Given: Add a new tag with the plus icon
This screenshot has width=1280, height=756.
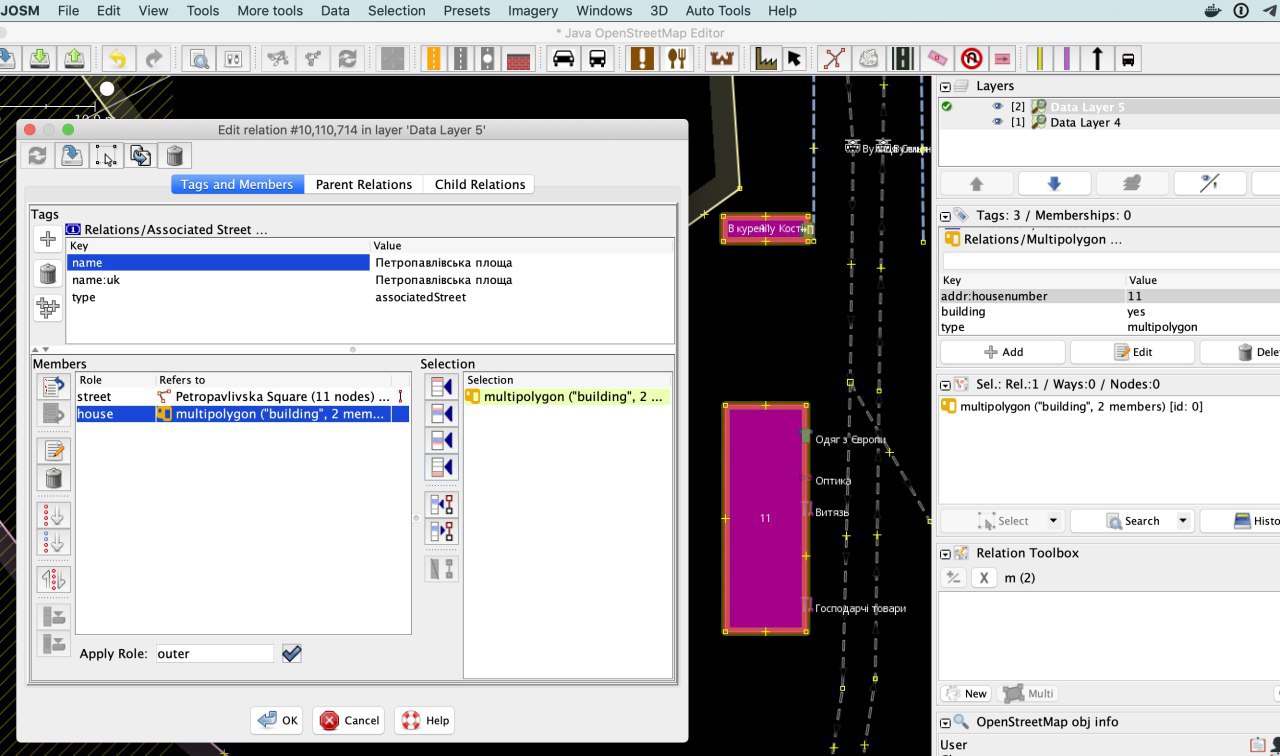Looking at the screenshot, I should (47, 239).
